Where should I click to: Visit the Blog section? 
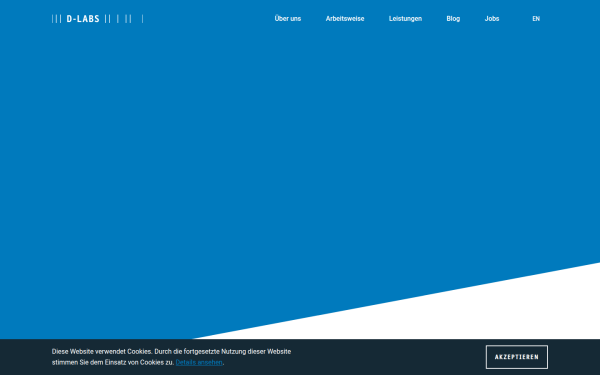coord(453,19)
